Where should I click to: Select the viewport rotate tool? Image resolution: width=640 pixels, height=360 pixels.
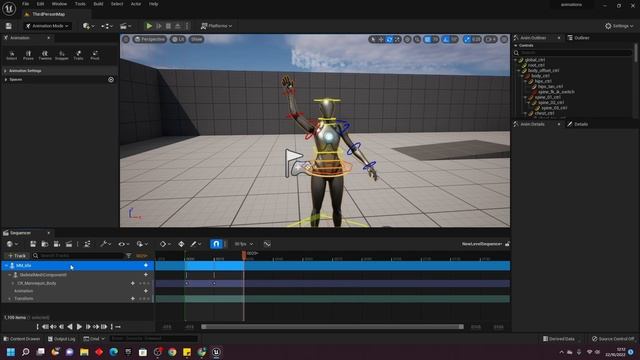389,39
